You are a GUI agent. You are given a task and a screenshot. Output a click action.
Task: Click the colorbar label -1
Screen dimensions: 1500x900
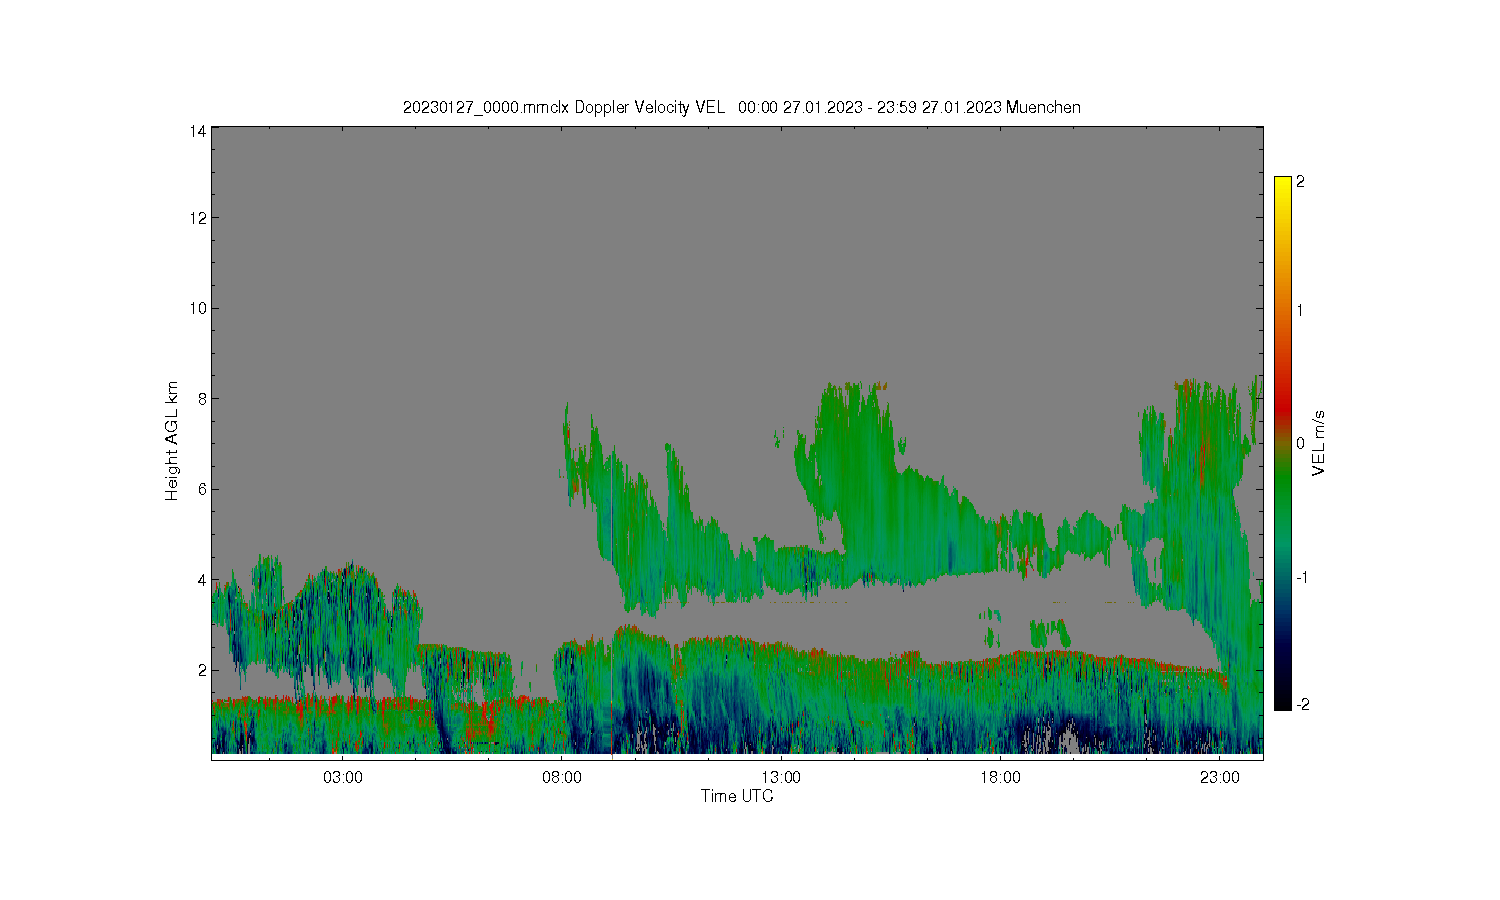click(1302, 577)
